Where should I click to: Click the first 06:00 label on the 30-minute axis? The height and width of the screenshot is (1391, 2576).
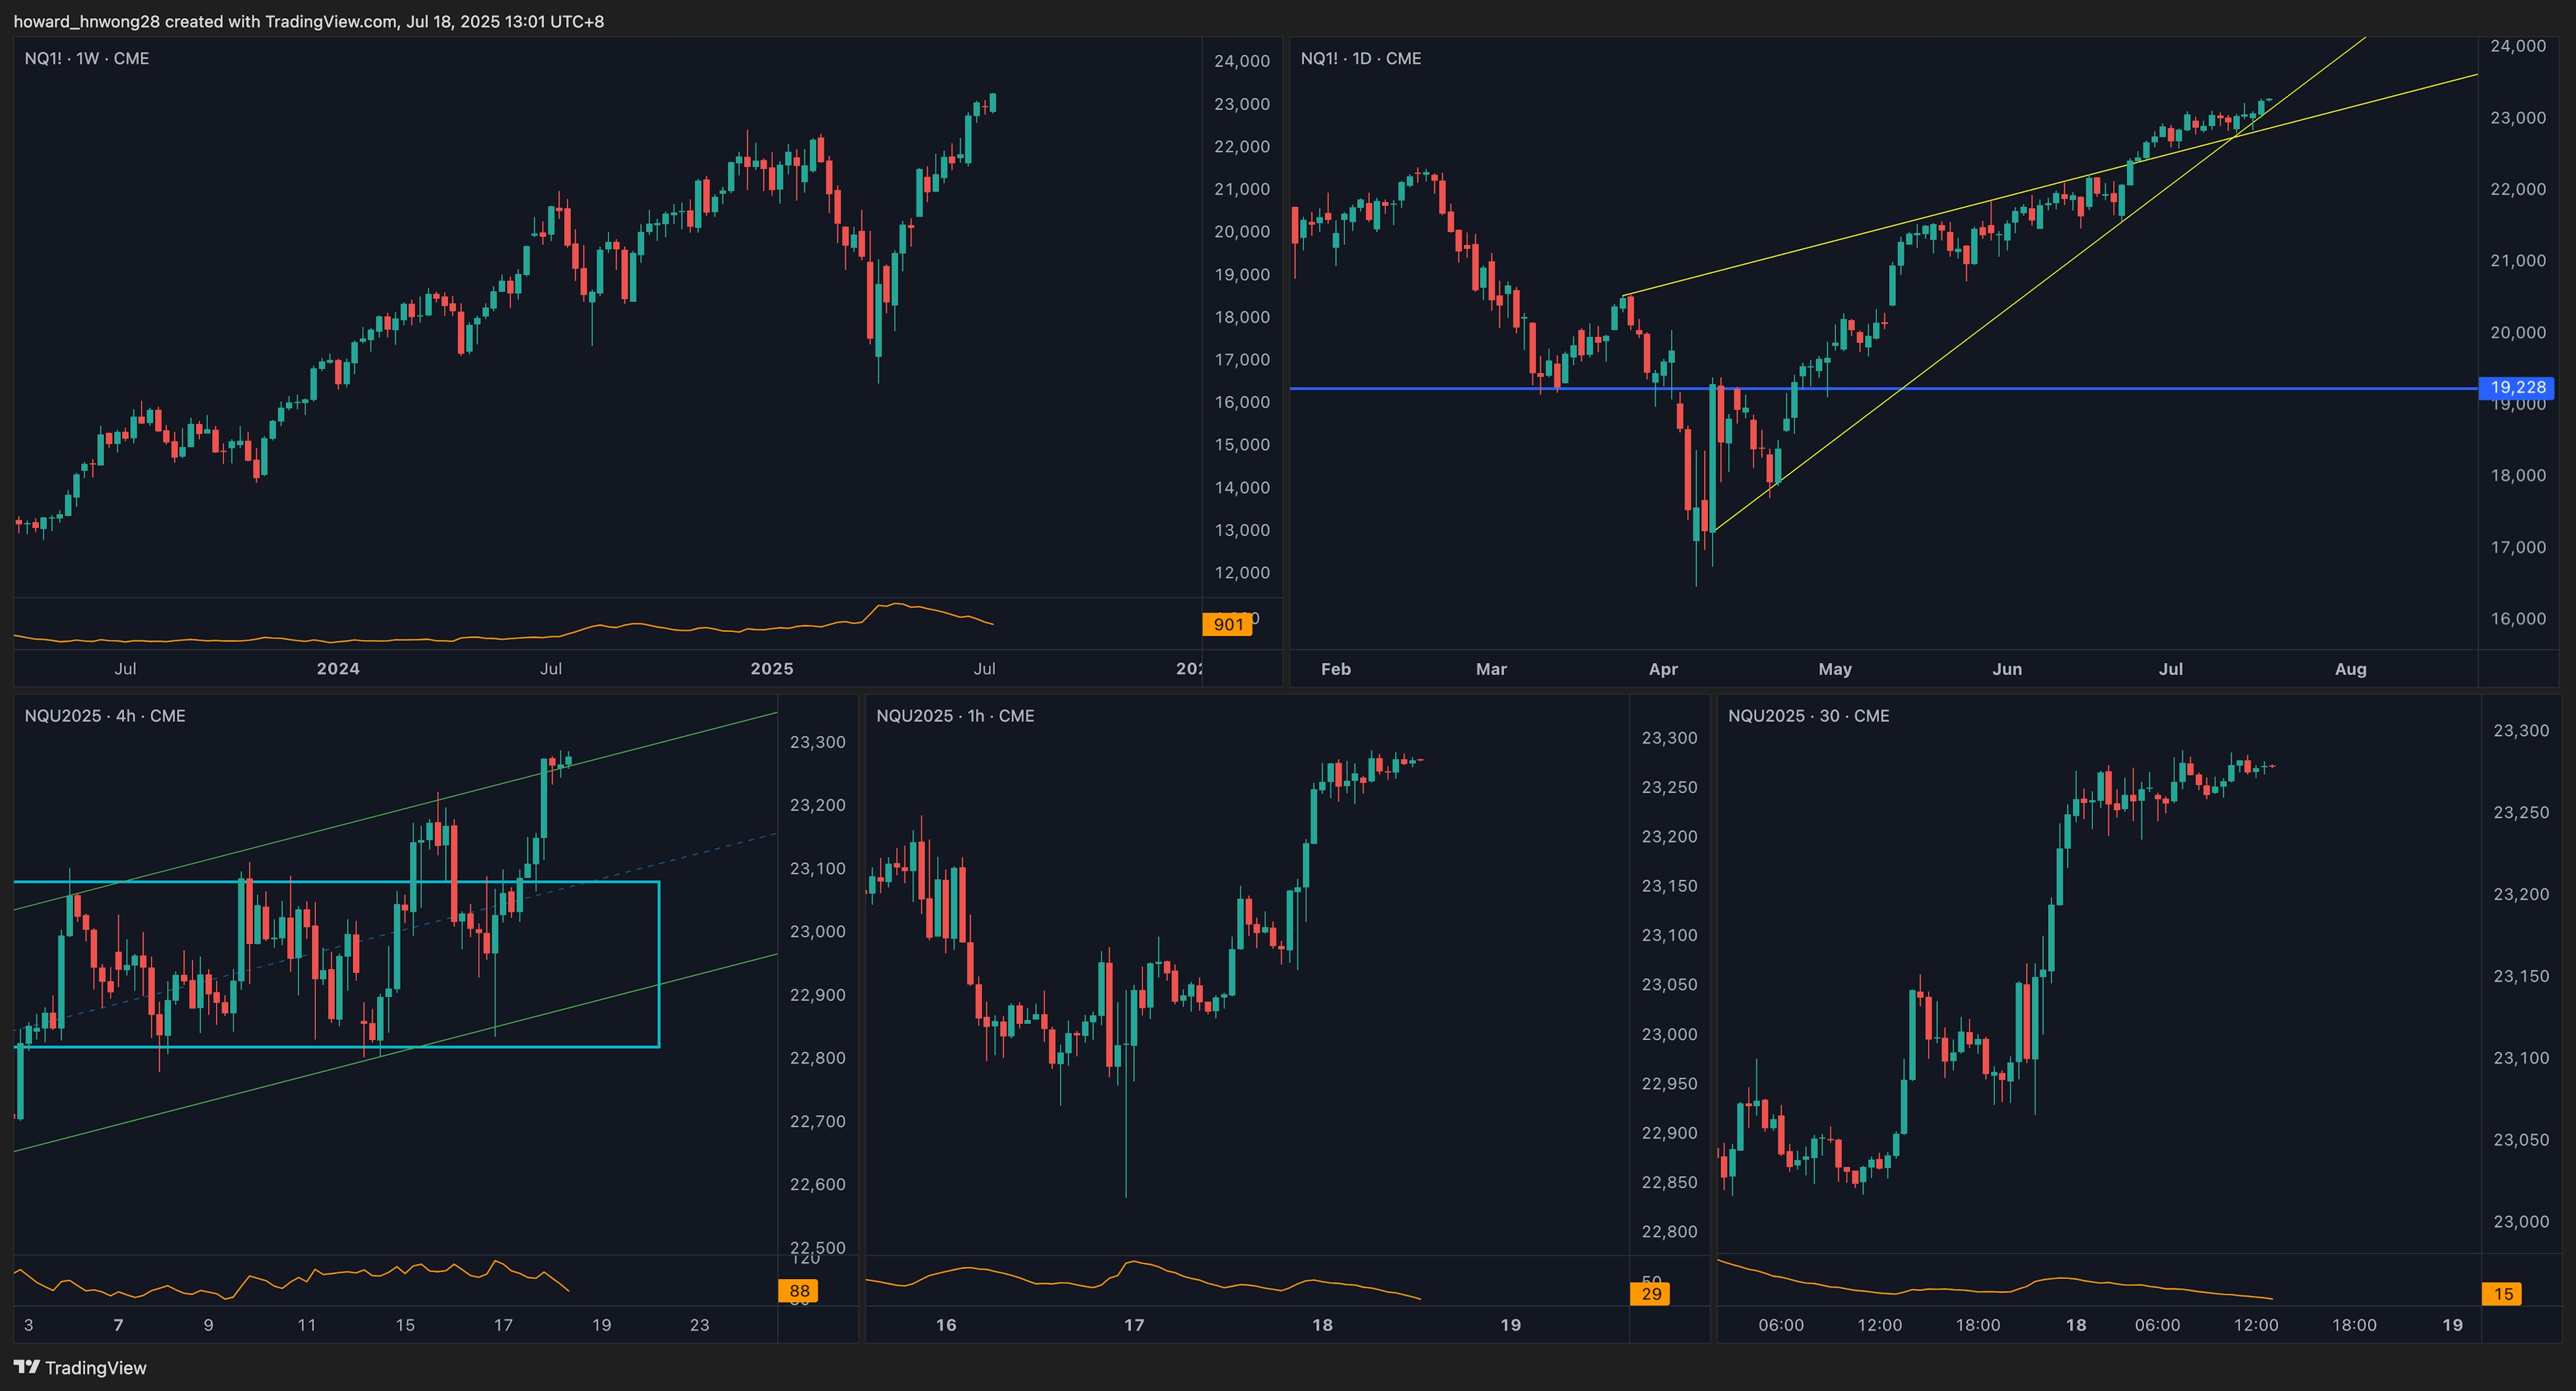1781,1325
